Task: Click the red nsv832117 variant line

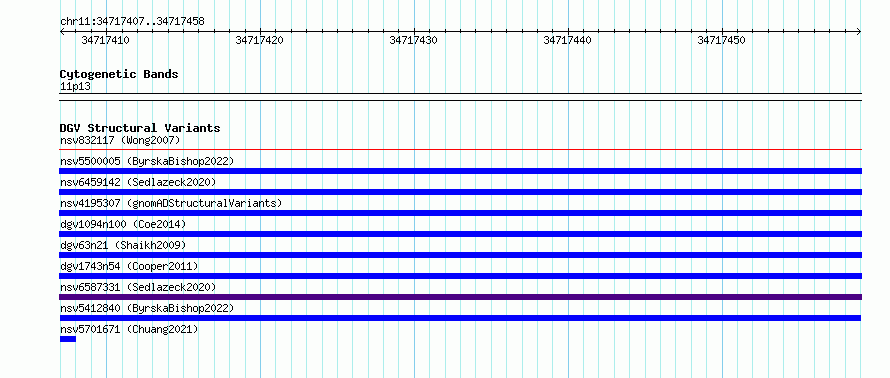Action: 460,150
